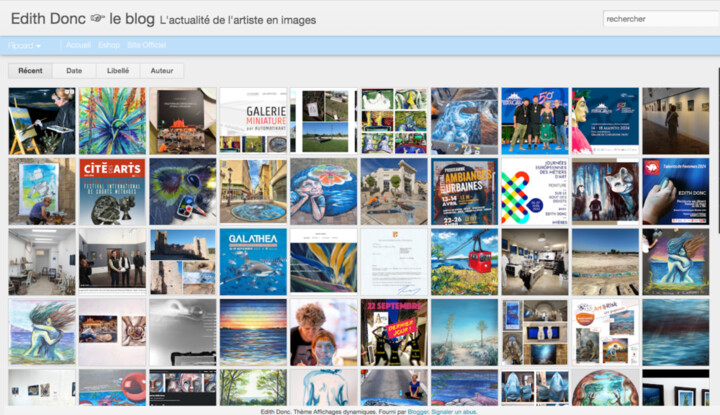Open the Journées Européennes des Métiers d'Art thumbnail
Viewport: 720px width, 415px height.
click(534, 190)
